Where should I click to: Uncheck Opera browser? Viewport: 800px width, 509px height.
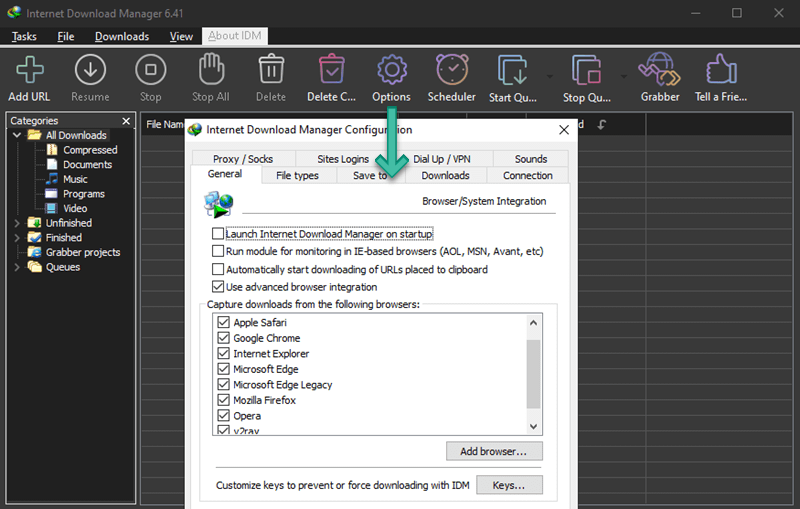(223, 415)
